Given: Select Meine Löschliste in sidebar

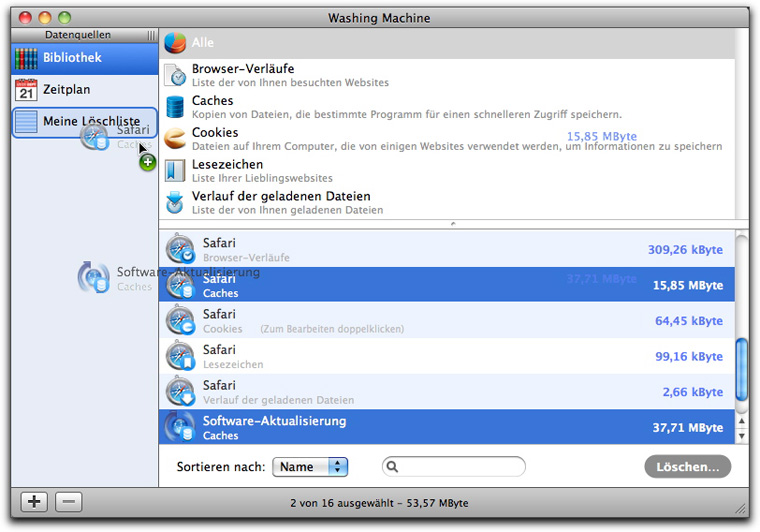Looking at the screenshot, I should [x=85, y=122].
